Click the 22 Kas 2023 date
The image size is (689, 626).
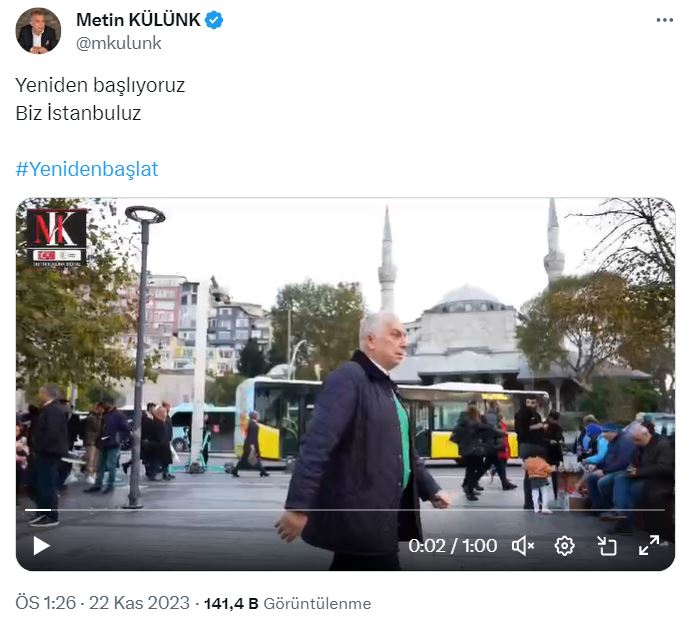[x=139, y=603]
